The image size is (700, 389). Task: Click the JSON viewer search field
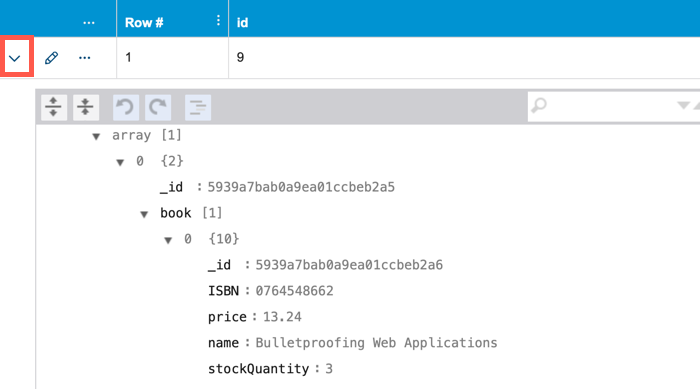point(607,106)
